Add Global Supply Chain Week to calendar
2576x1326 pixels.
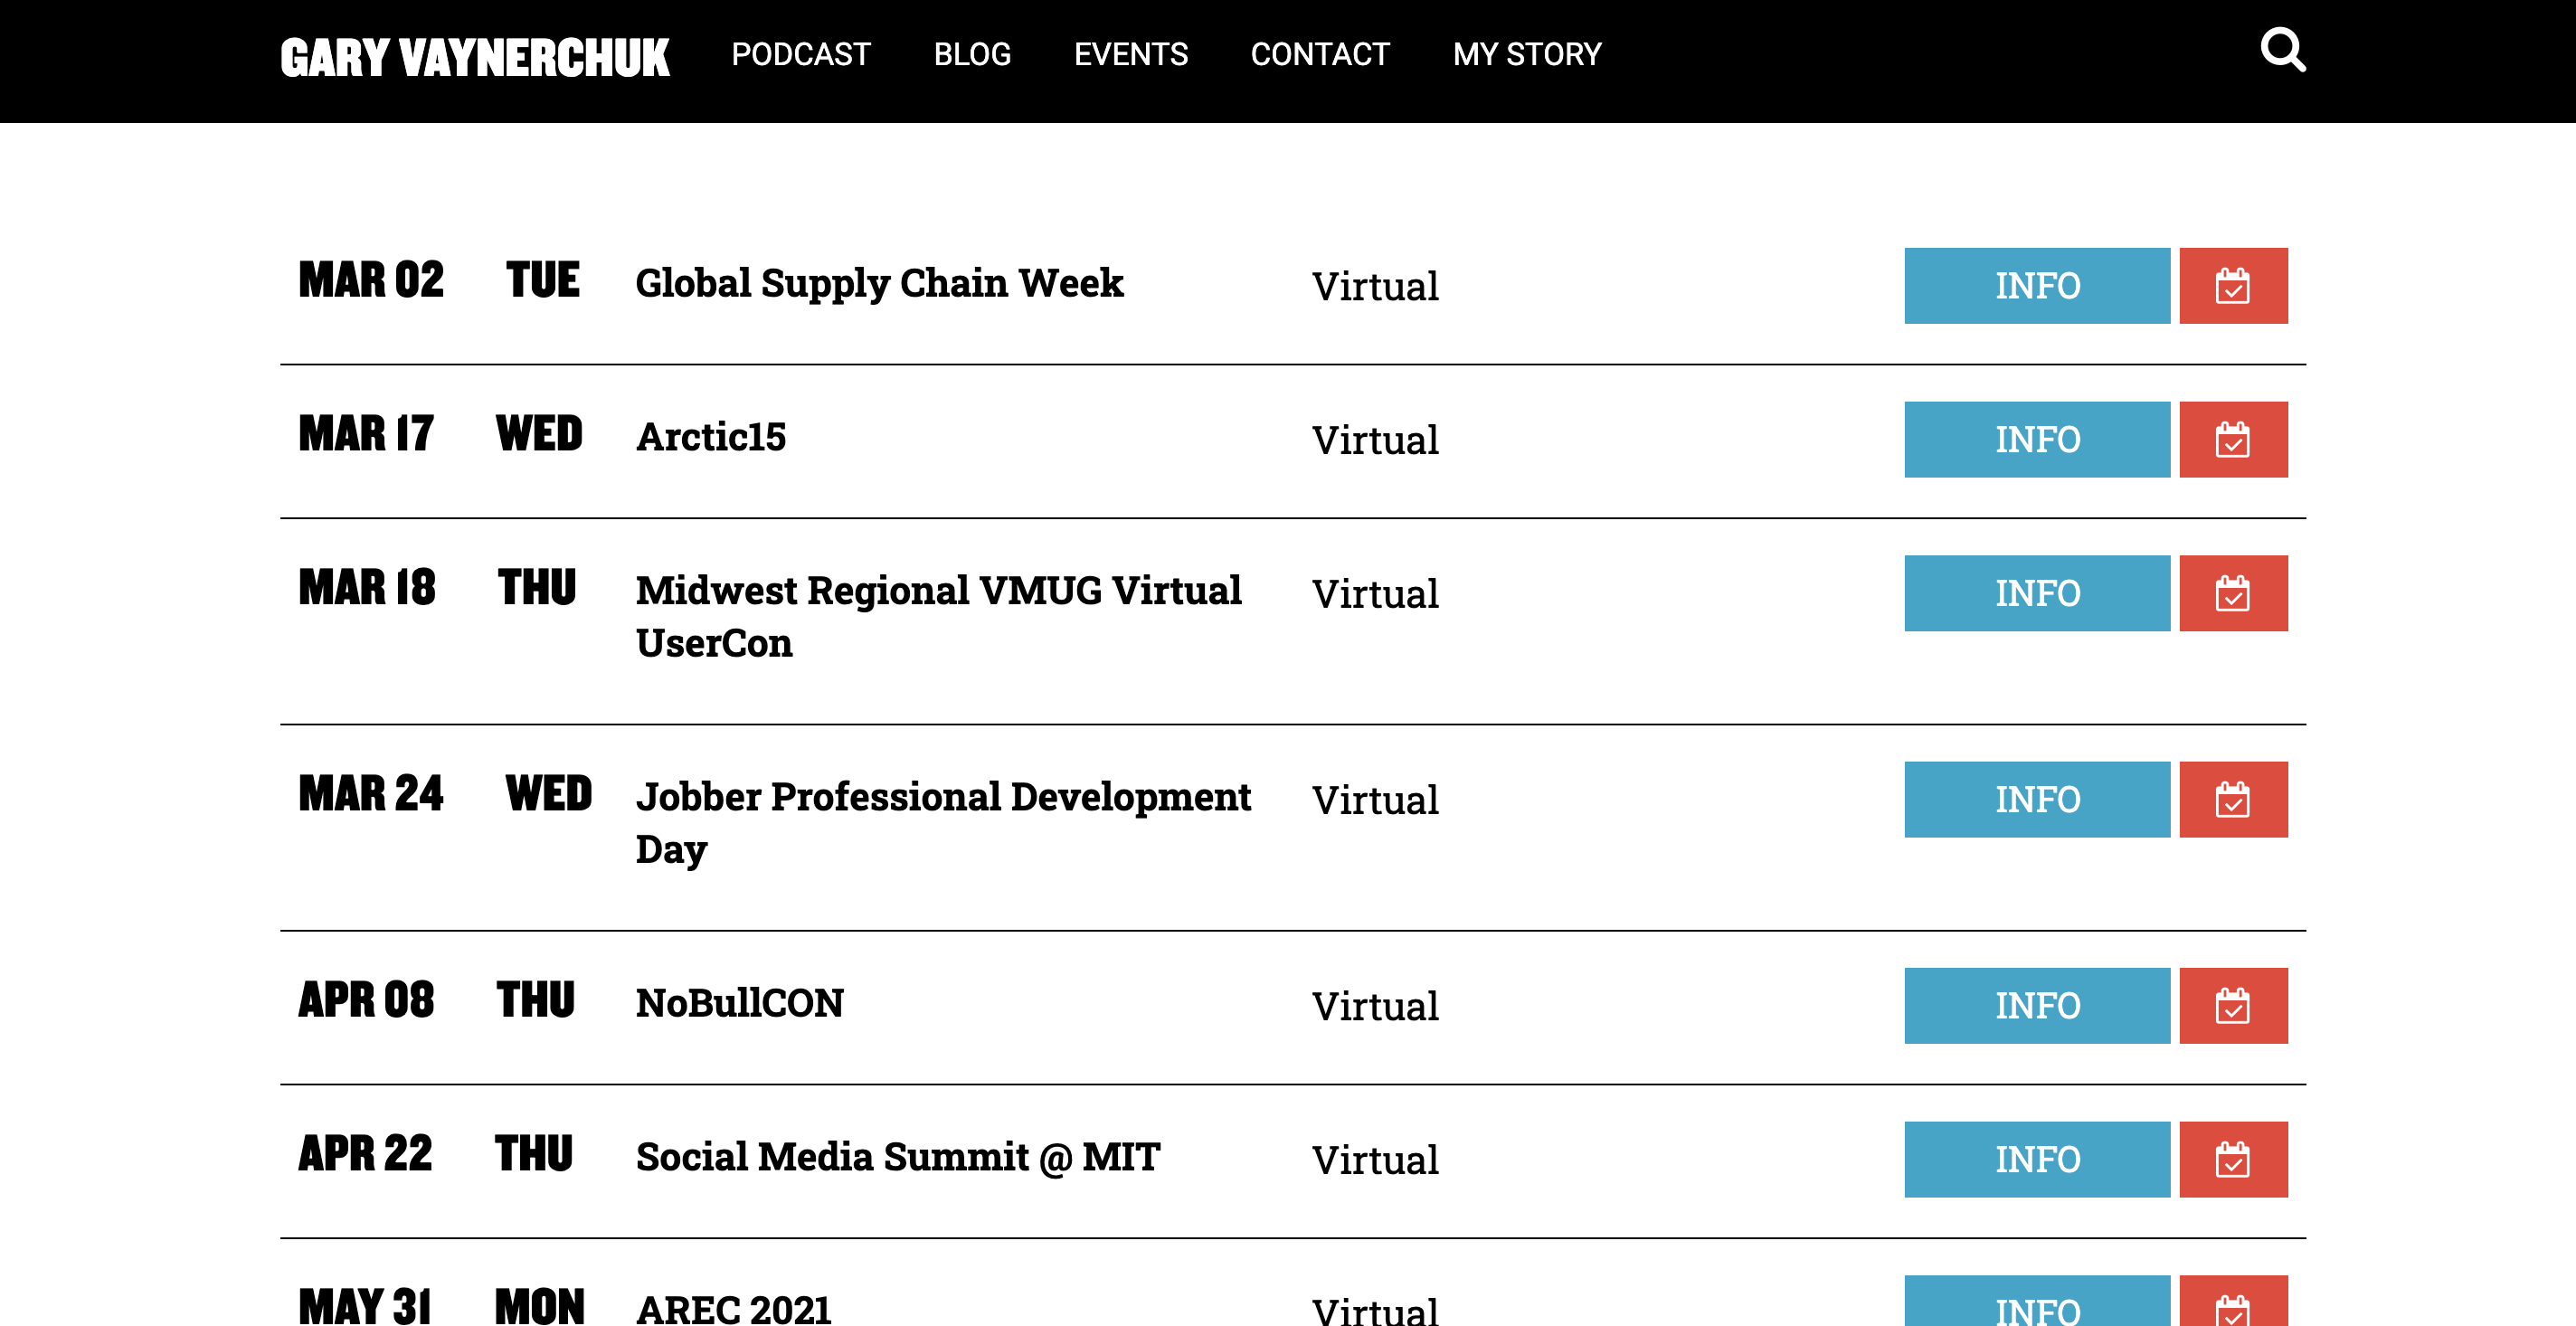[x=2233, y=286]
